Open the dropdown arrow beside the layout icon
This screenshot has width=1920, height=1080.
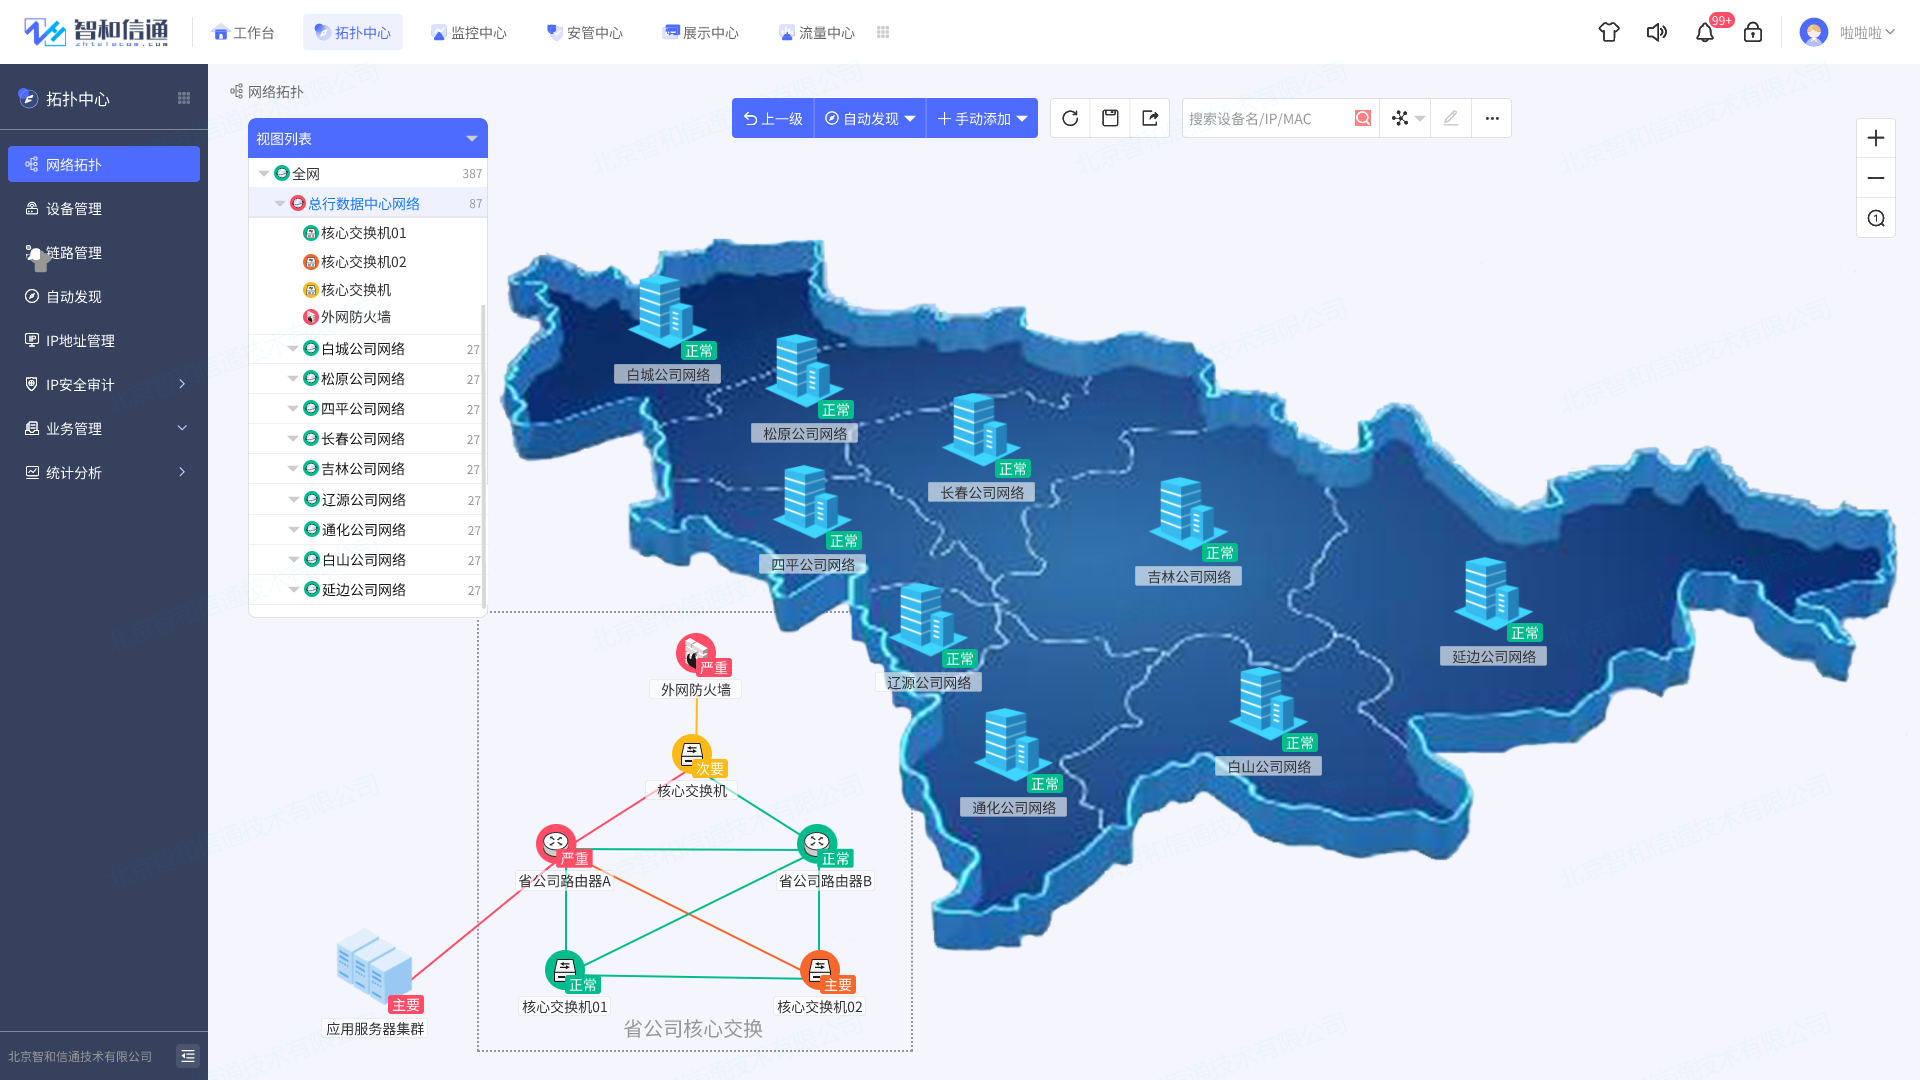pos(1420,118)
